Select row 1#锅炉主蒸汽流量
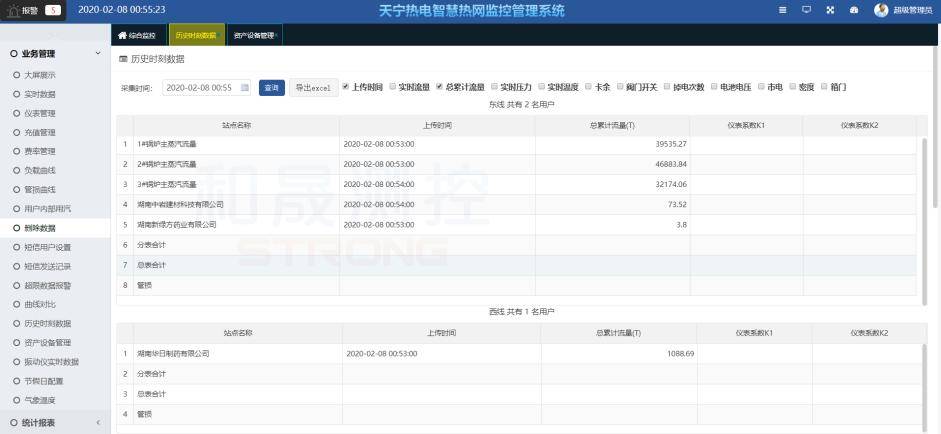This screenshot has width=941, height=434. coord(516,145)
